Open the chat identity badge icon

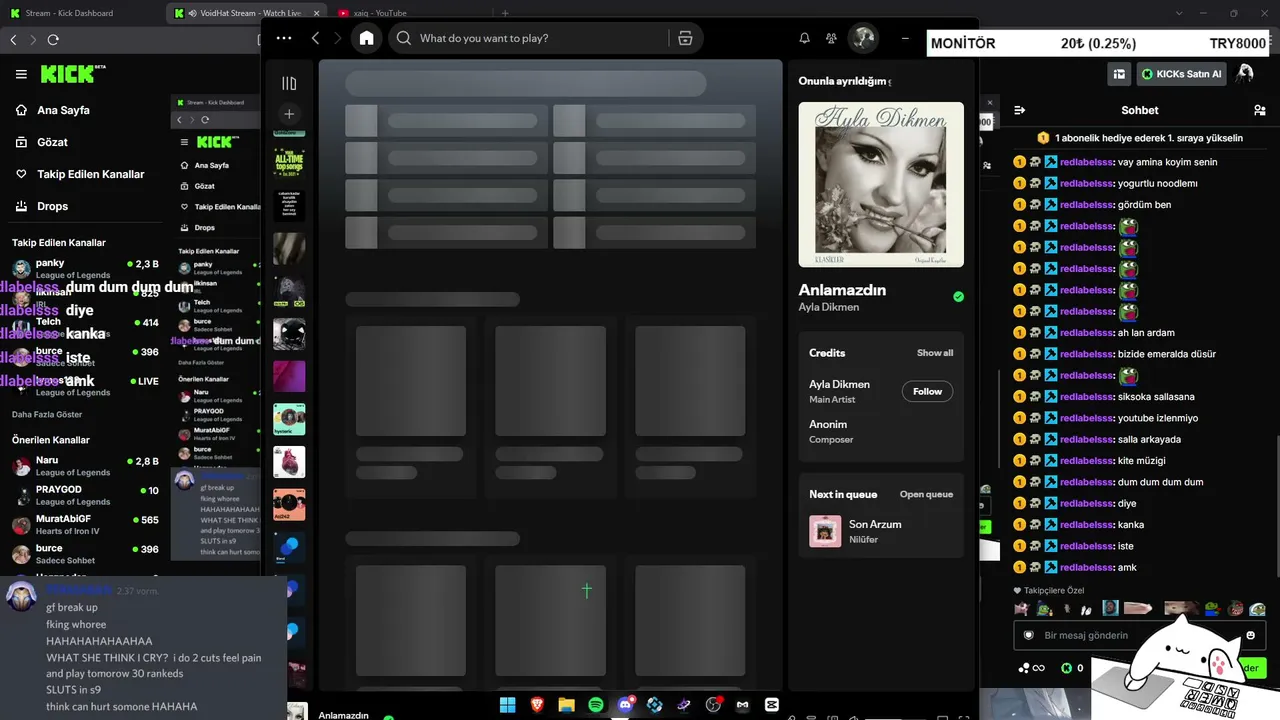pyautogui.click(x=1028, y=635)
